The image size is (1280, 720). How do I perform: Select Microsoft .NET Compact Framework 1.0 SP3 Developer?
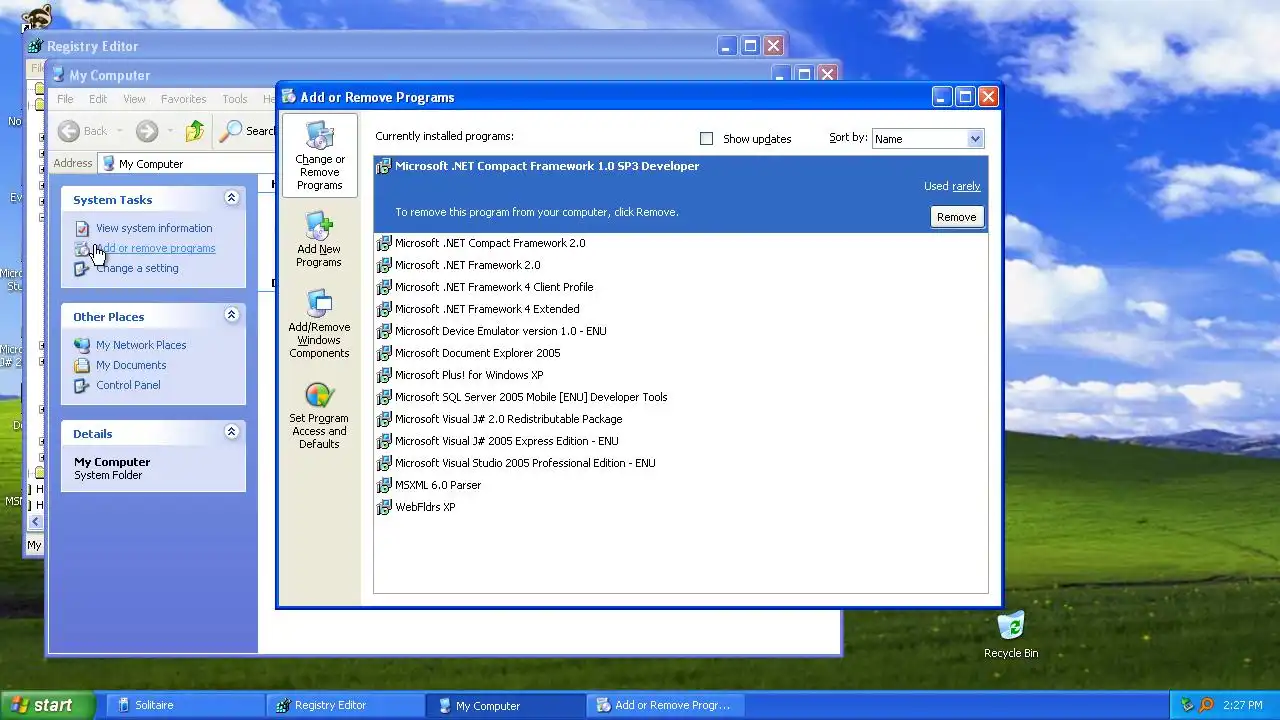680,194
